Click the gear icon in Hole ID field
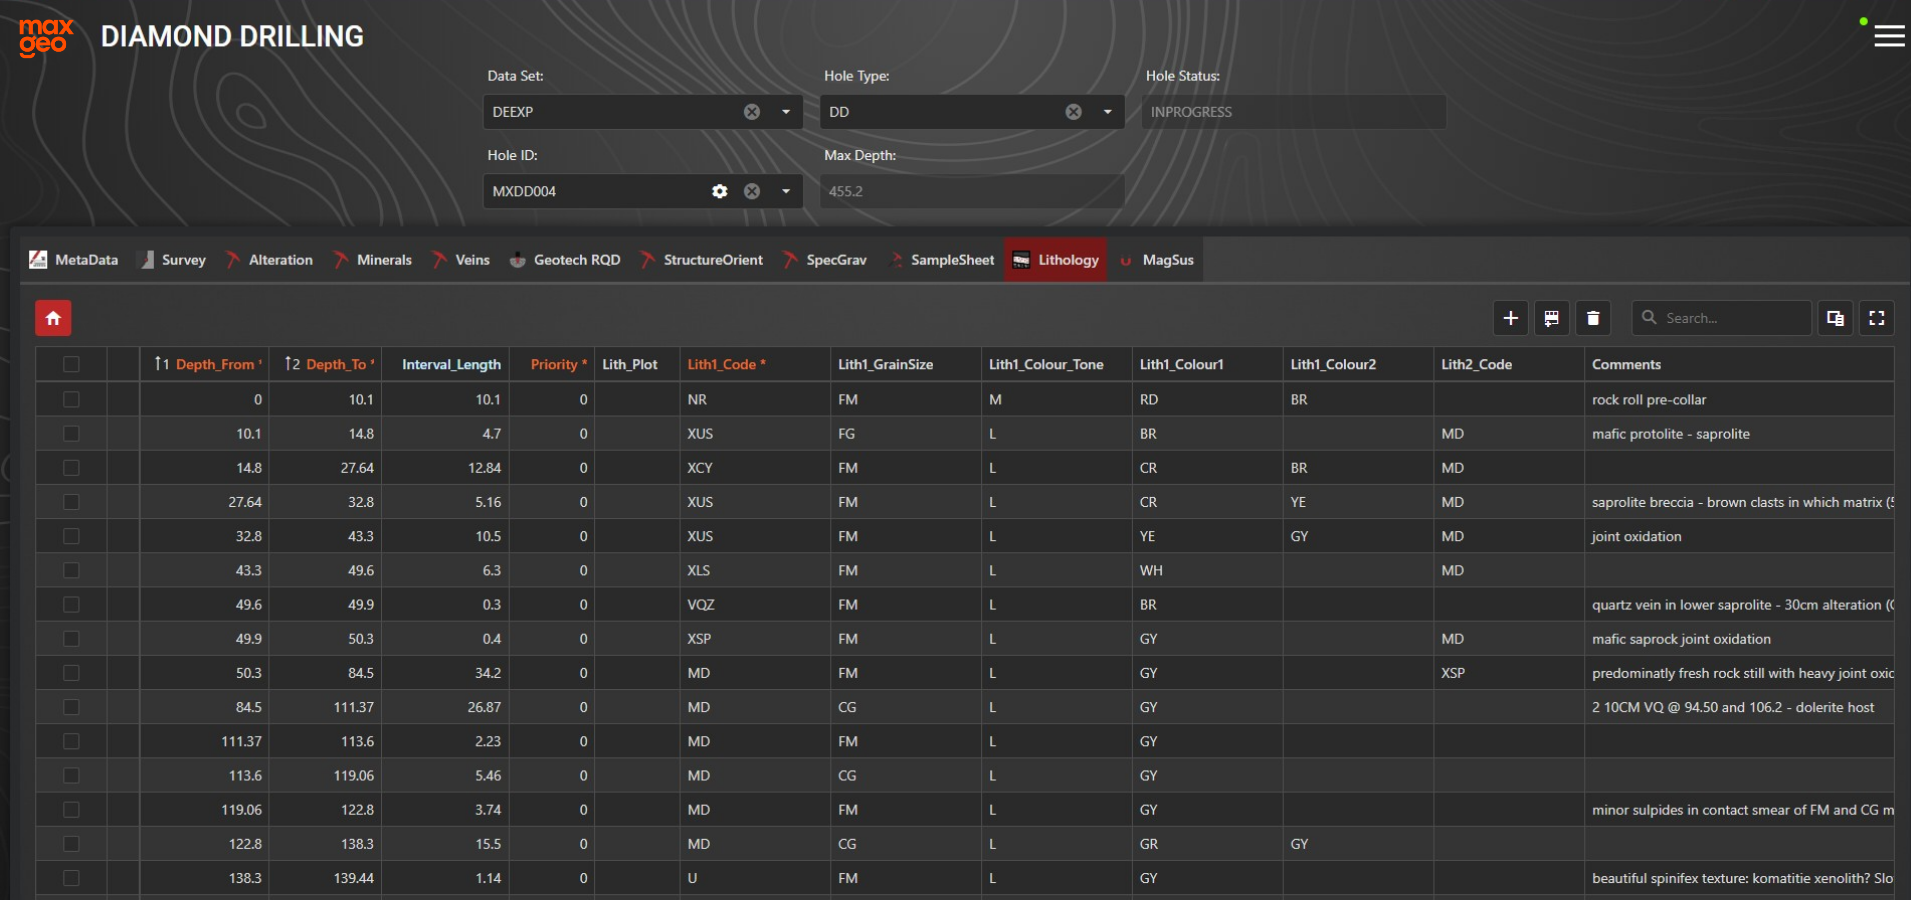The width and height of the screenshot is (1911, 900). [x=719, y=191]
